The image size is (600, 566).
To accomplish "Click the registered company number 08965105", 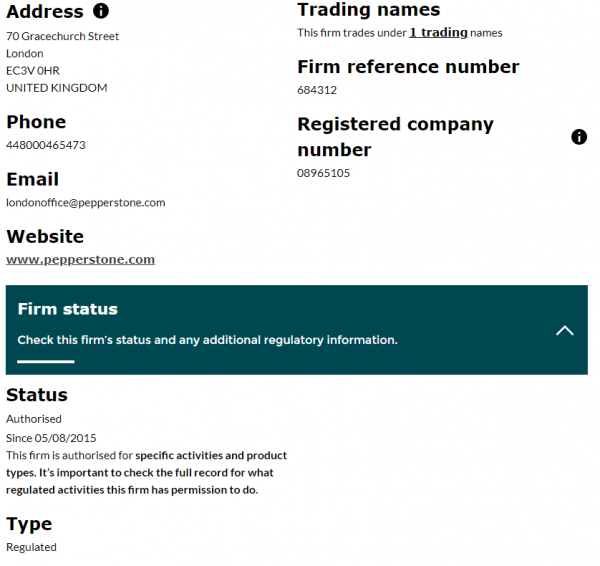I will (324, 173).
